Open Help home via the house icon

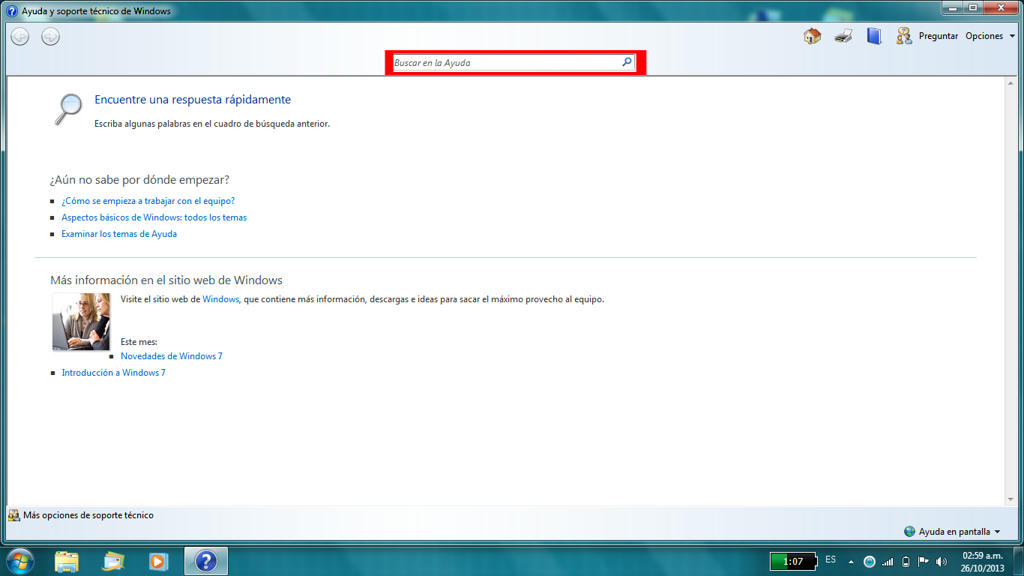812,36
